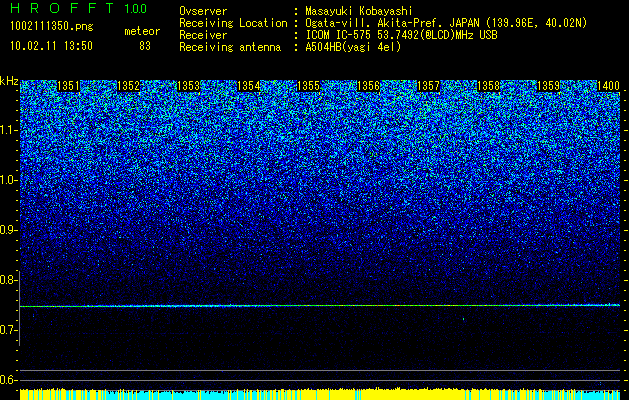Click the 1358 time marker
Screen dimensions: 629x400
pos(489,86)
